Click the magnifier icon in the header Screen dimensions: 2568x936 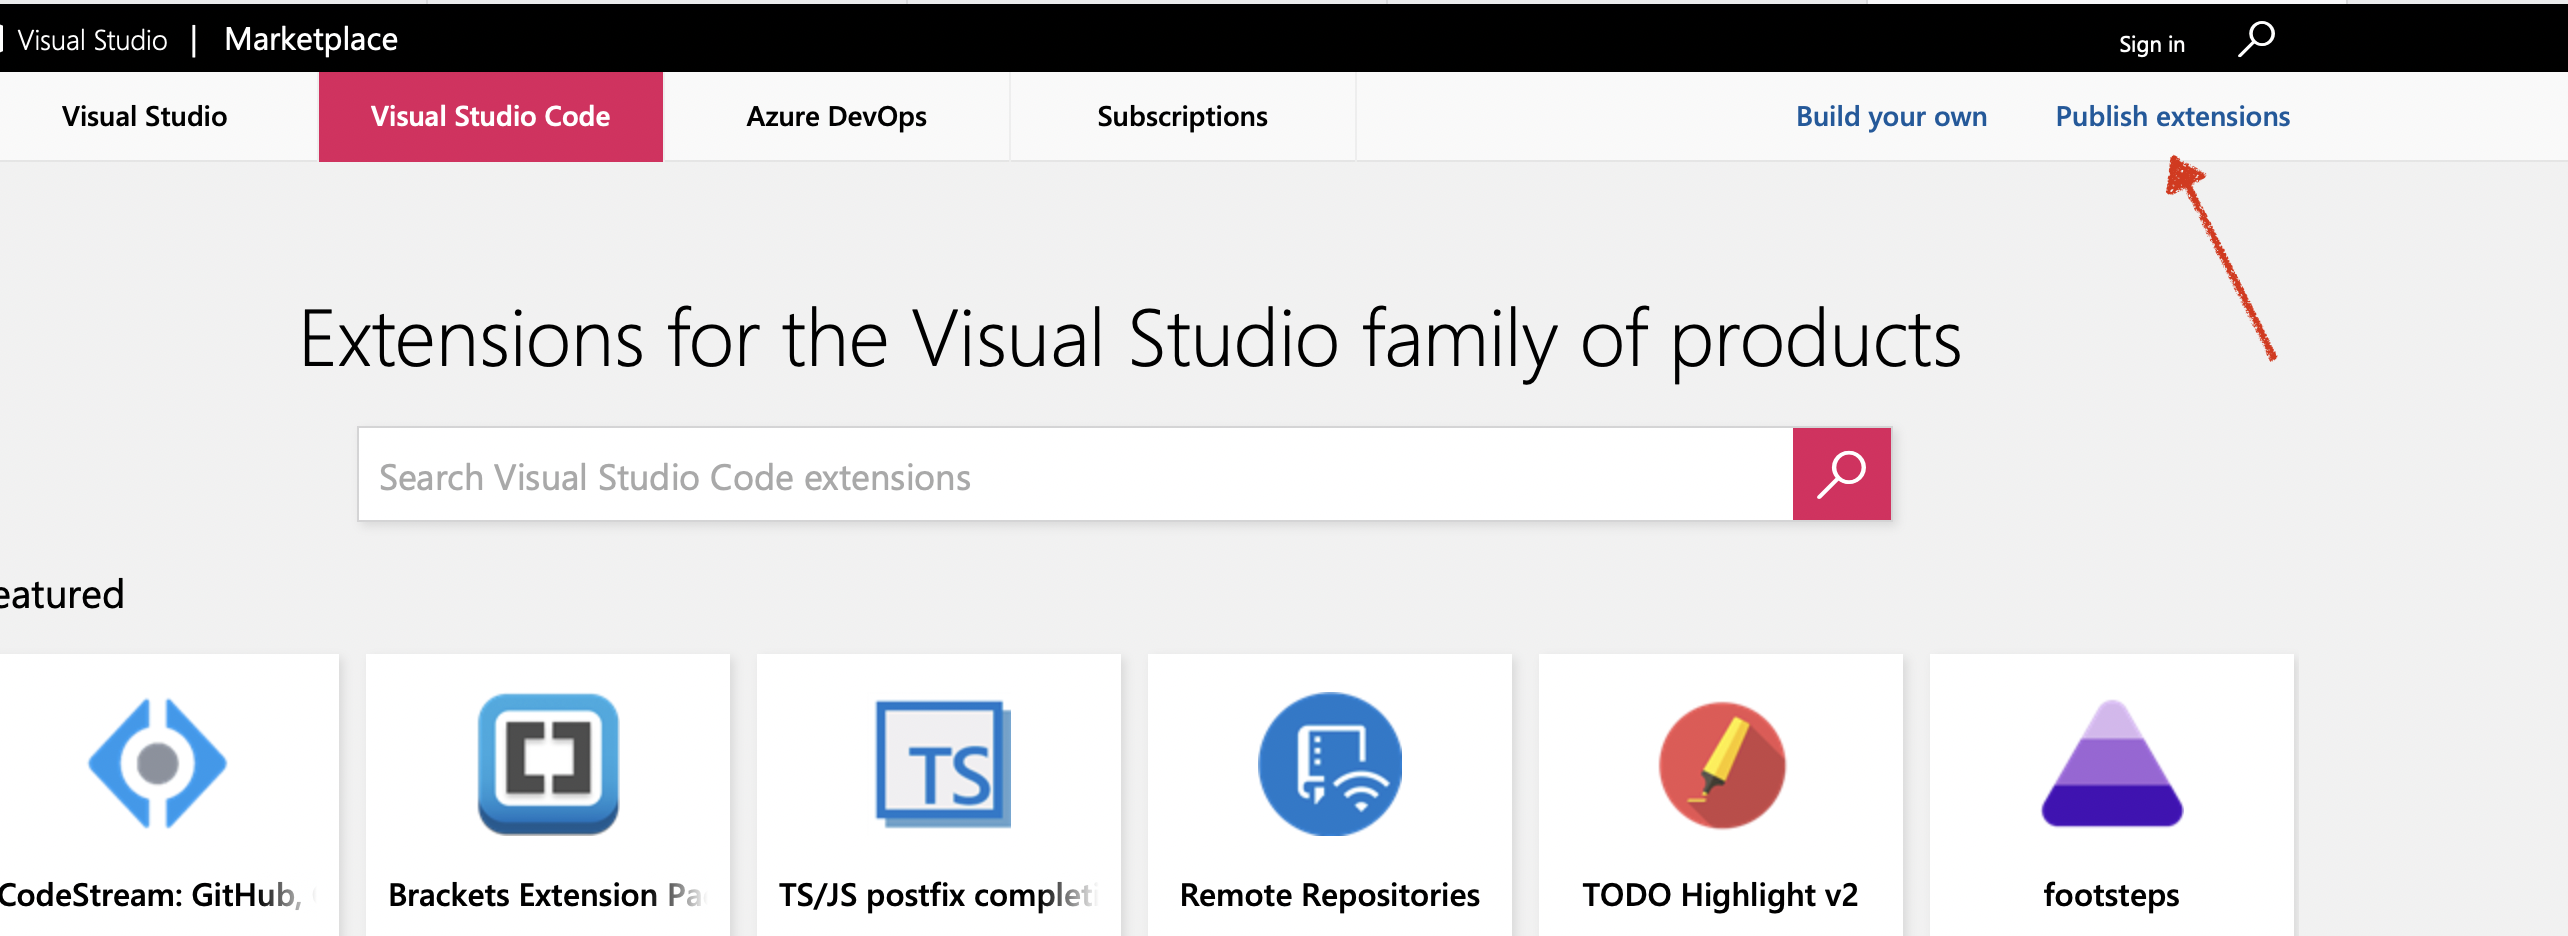point(2256,40)
